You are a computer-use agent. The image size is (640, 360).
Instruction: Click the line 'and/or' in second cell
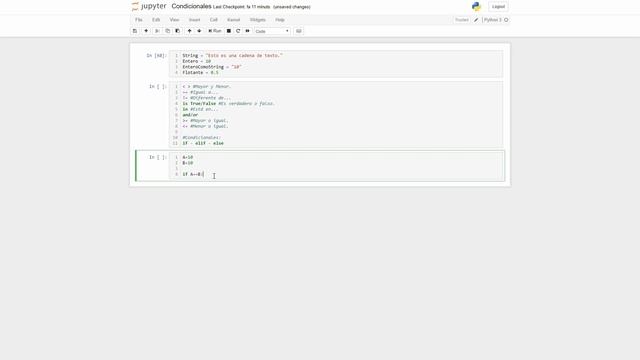coord(190,115)
